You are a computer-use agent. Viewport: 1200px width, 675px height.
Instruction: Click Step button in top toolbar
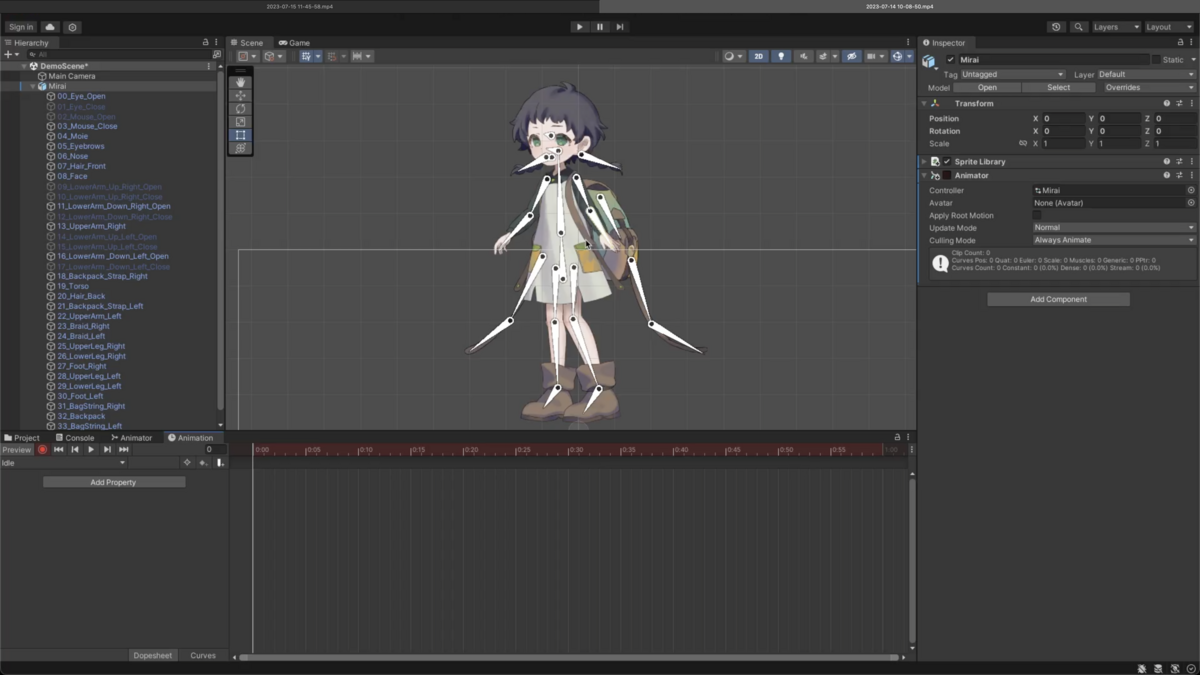(x=620, y=27)
